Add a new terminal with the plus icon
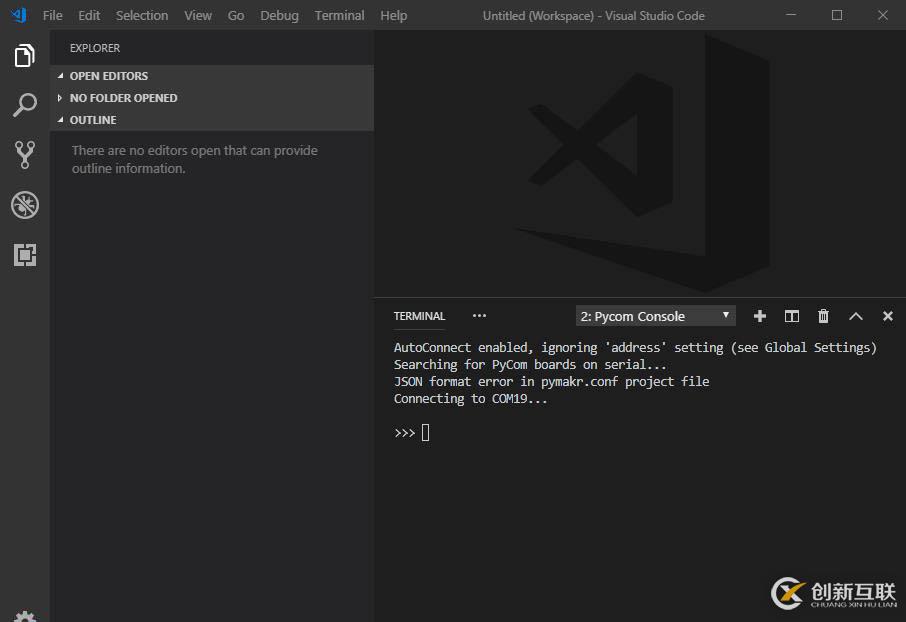The image size is (906, 622). pos(760,315)
